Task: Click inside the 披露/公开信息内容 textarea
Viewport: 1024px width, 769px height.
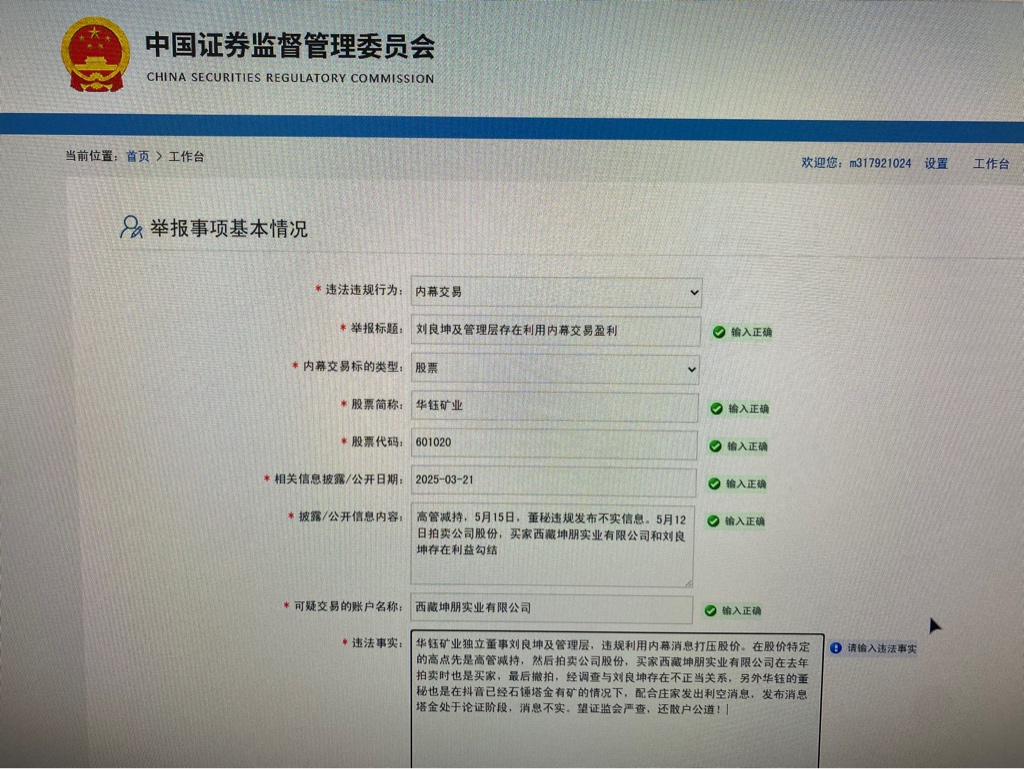Action: tap(552, 544)
